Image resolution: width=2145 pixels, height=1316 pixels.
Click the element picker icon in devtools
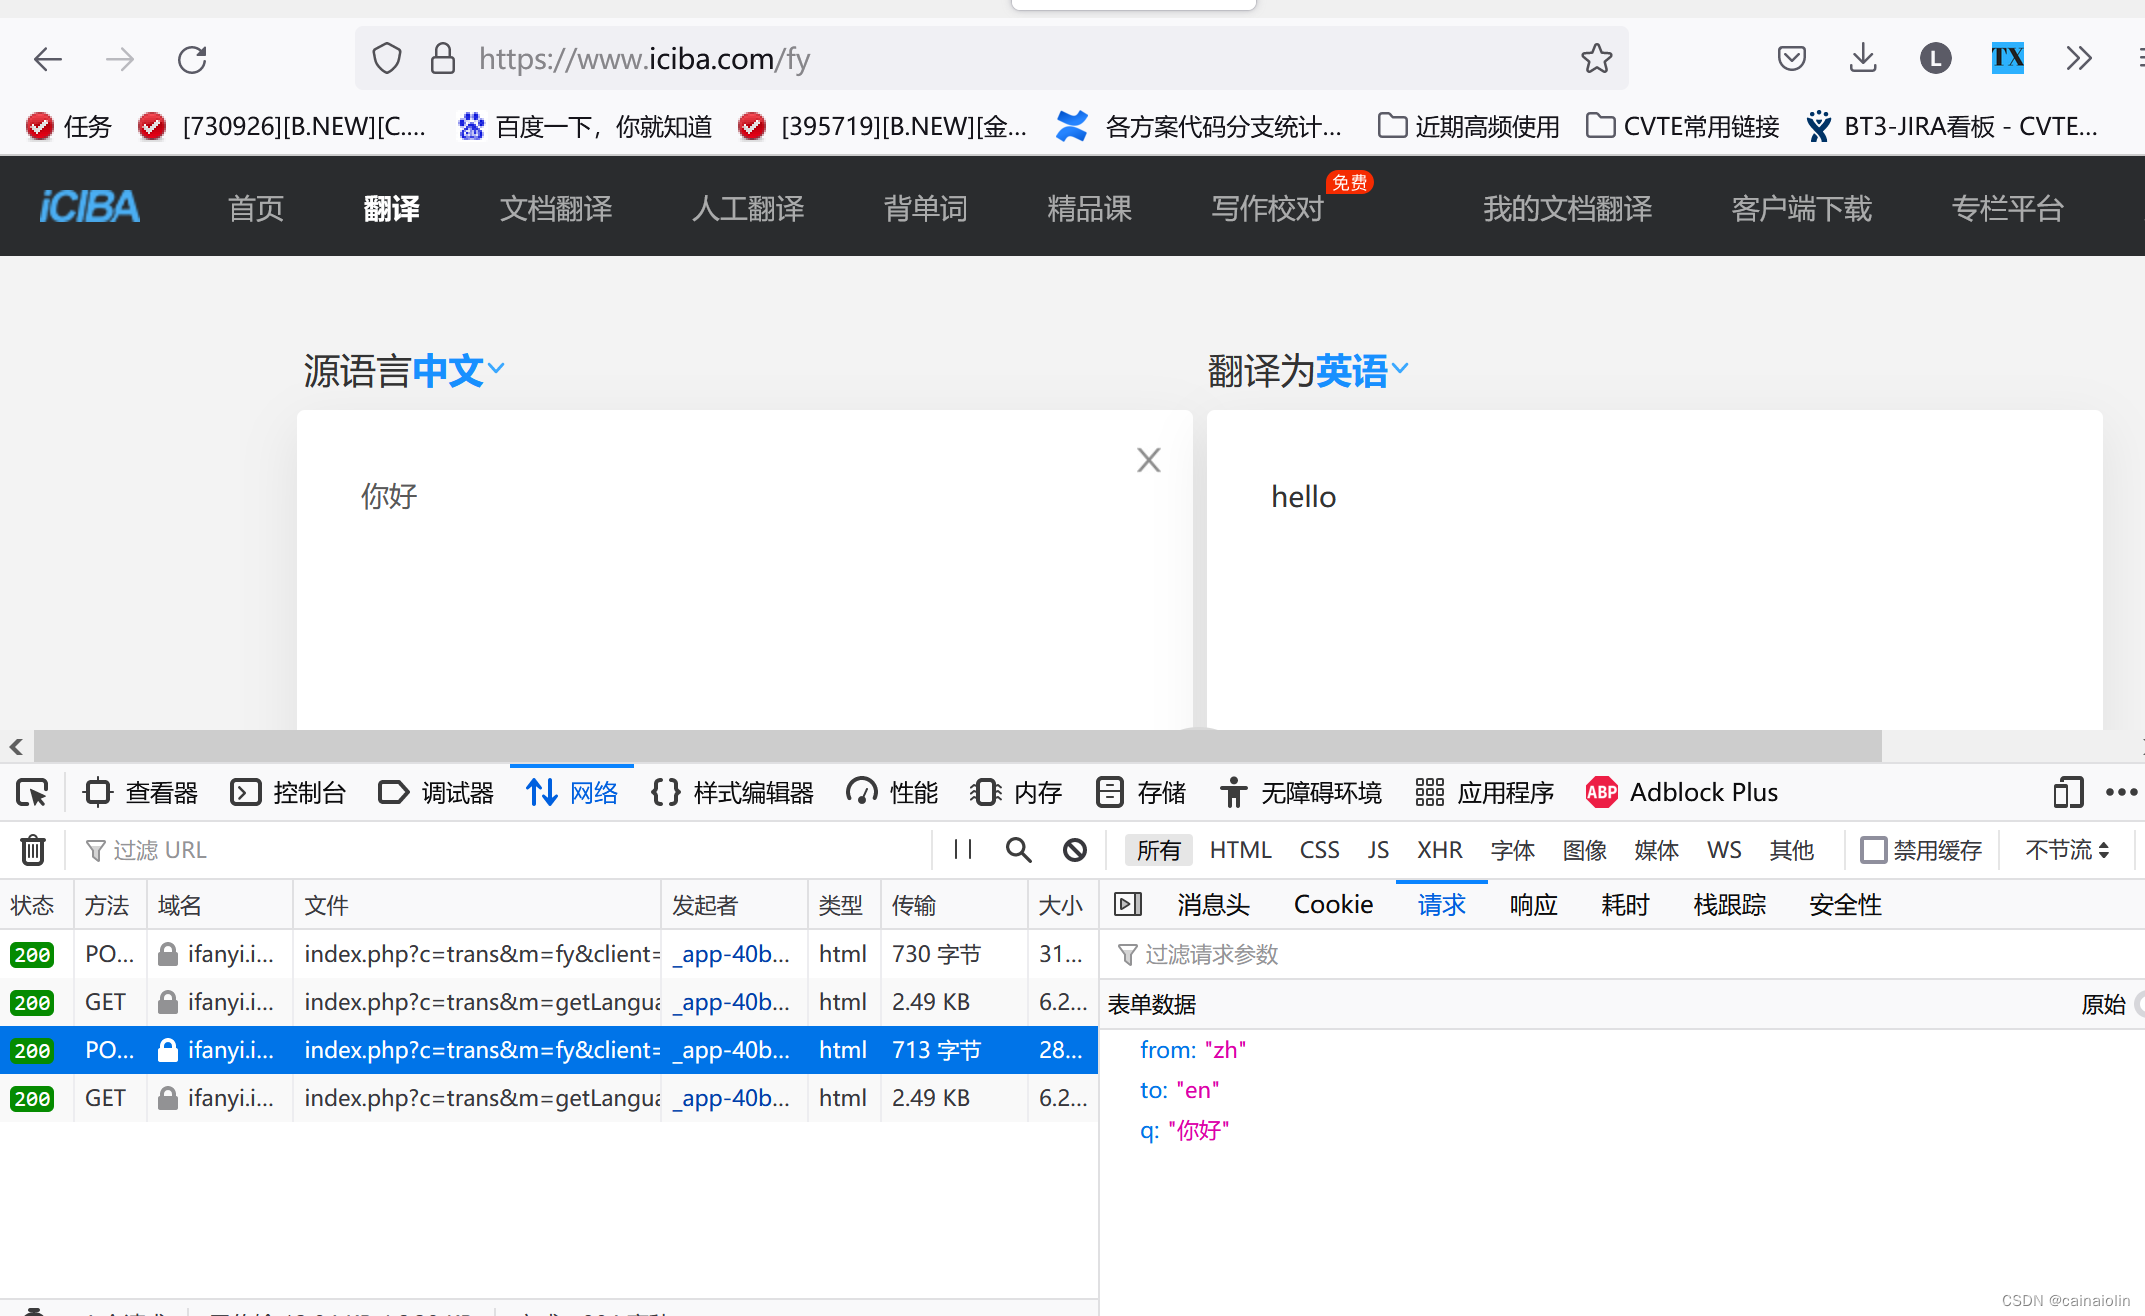(32, 793)
